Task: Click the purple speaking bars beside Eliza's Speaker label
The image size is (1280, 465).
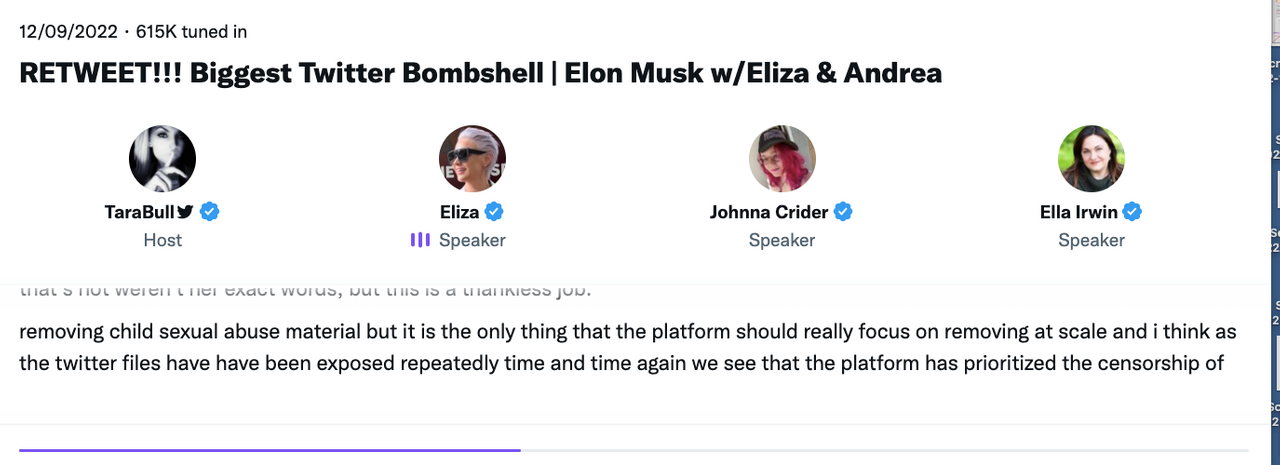Action: (420, 240)
